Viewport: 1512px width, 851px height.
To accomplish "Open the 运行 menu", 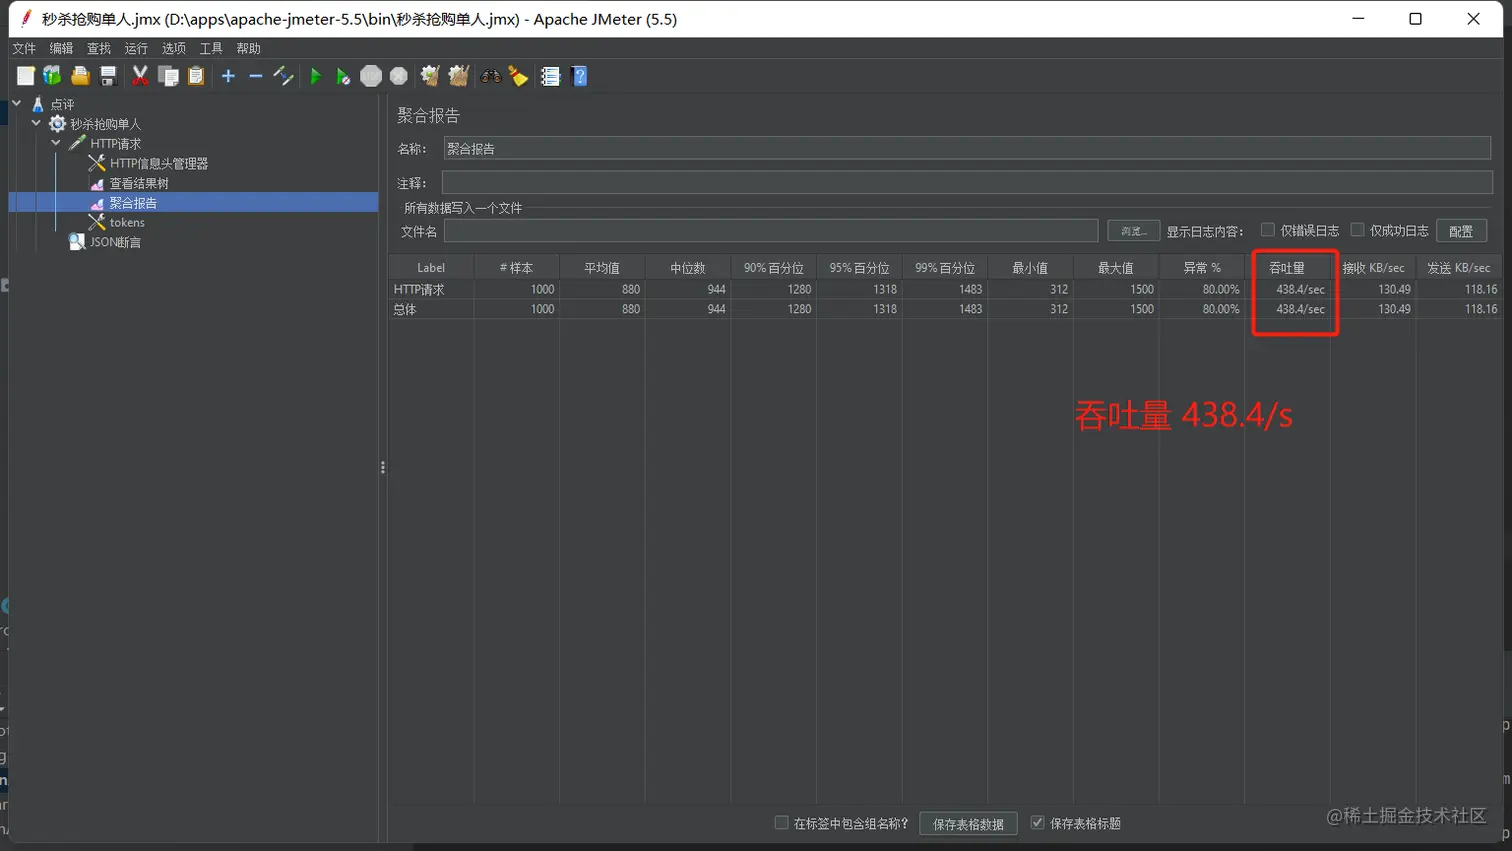I will [136, 48].
